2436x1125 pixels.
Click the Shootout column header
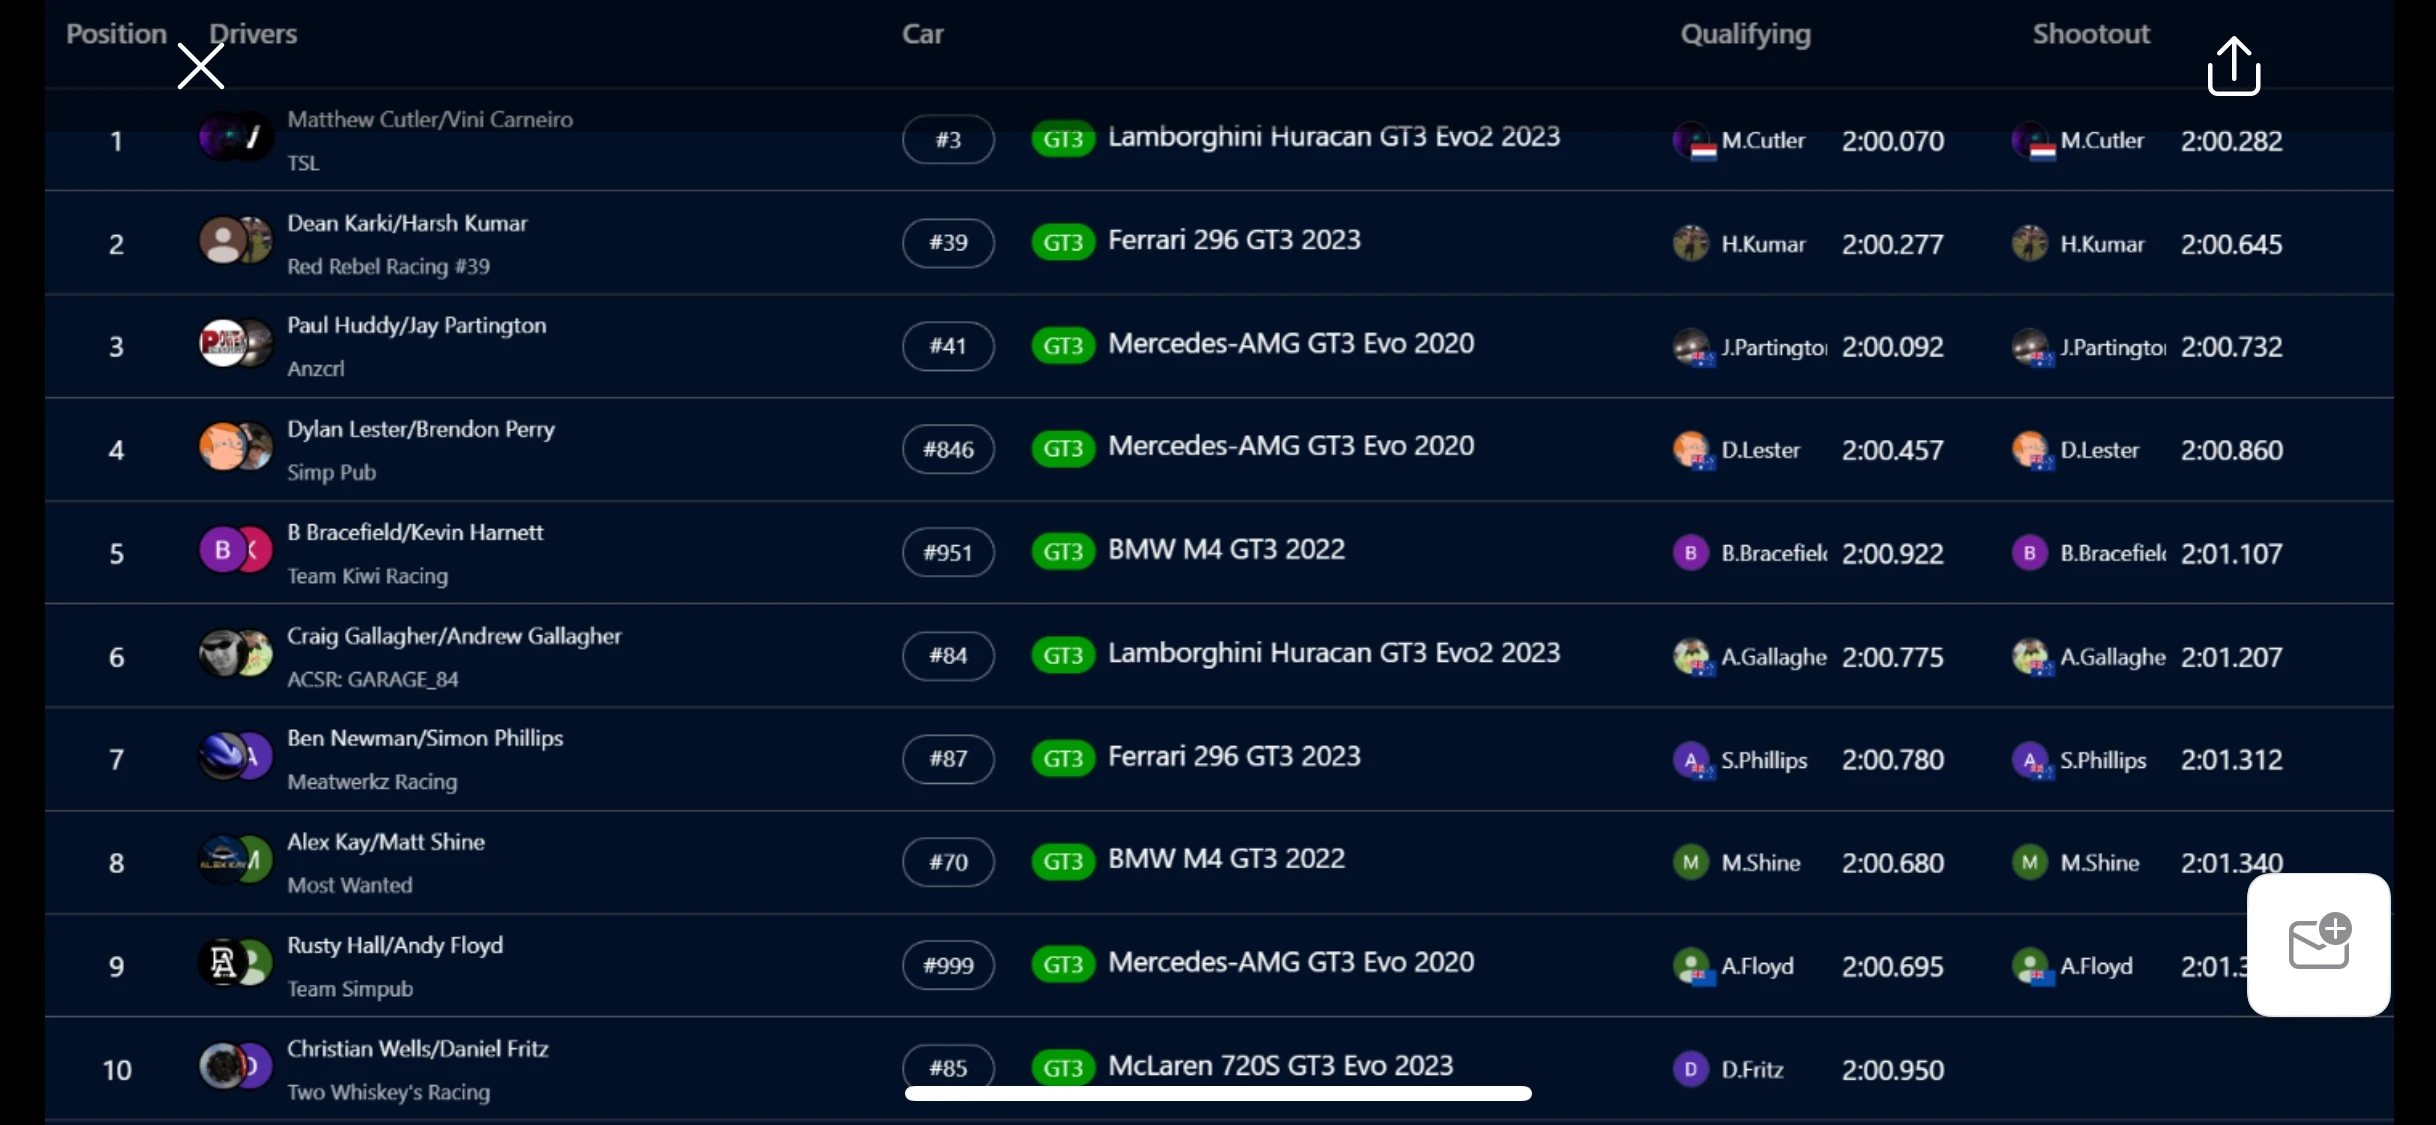(x=2090, y=34)
